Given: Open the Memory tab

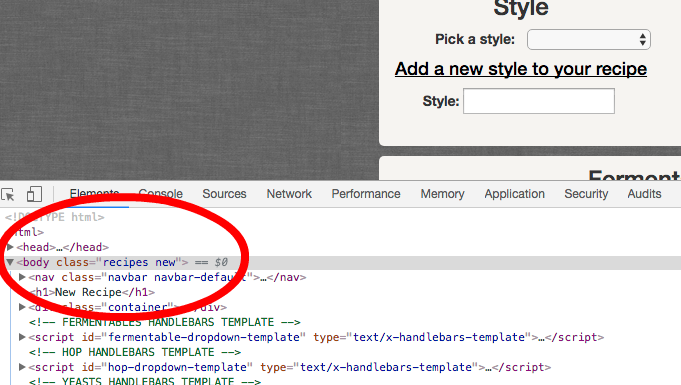Looking at the screenshot, I should click(442, 194).
